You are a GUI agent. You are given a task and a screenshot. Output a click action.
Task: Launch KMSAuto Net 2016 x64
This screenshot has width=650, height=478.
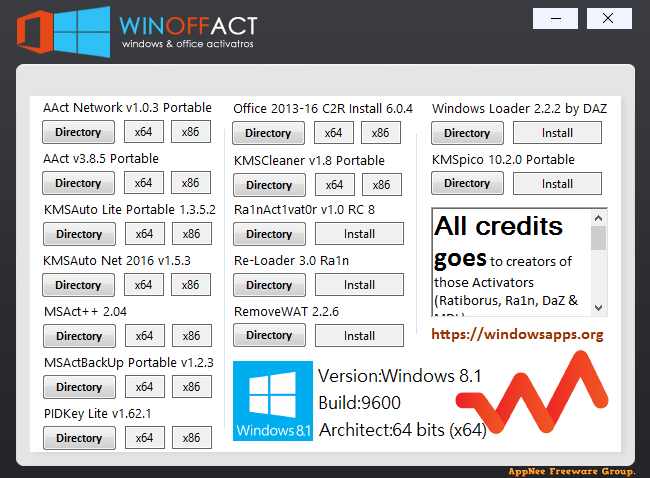[x=144, y=285]
